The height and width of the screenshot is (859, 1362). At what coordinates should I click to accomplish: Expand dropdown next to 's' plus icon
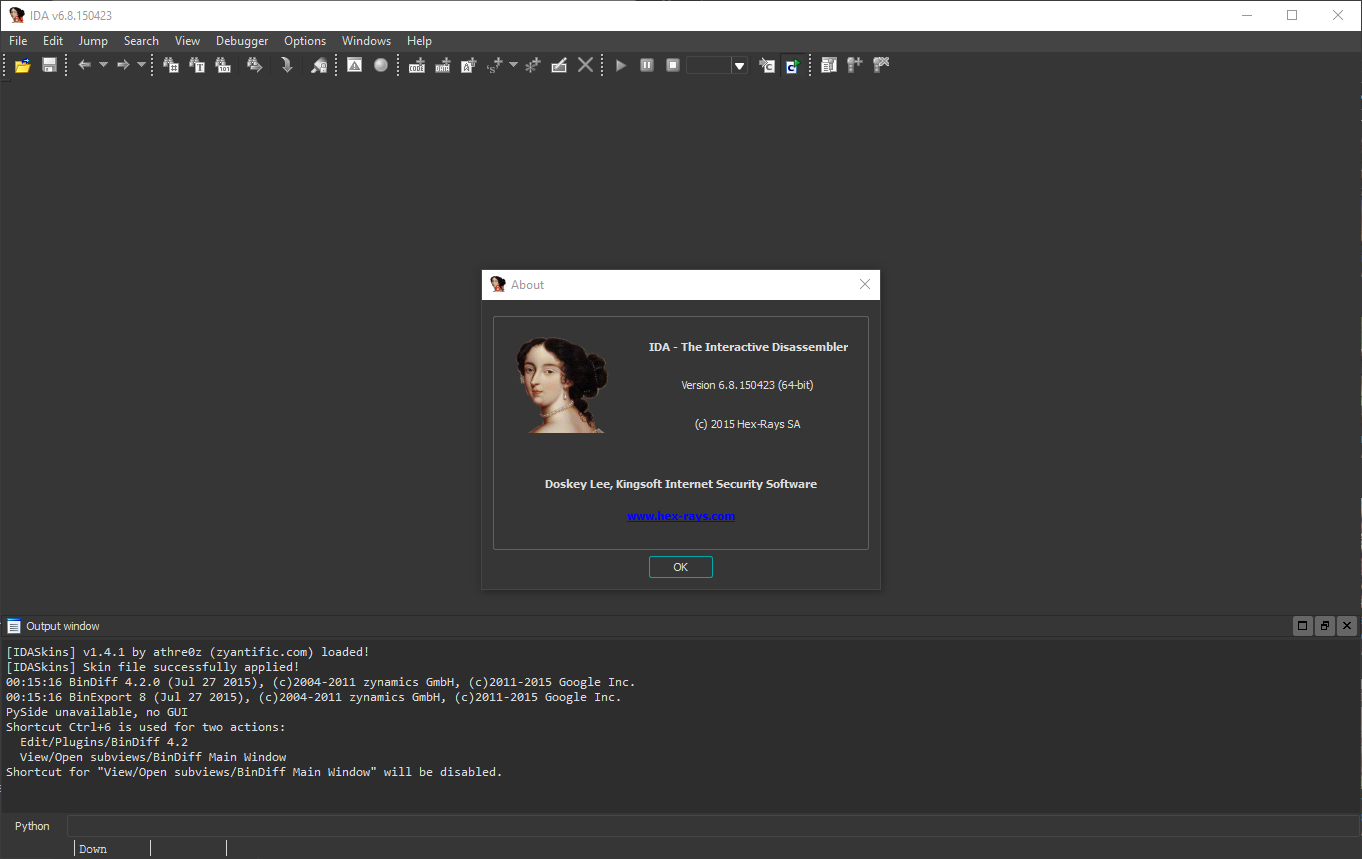tap(513, 65)
